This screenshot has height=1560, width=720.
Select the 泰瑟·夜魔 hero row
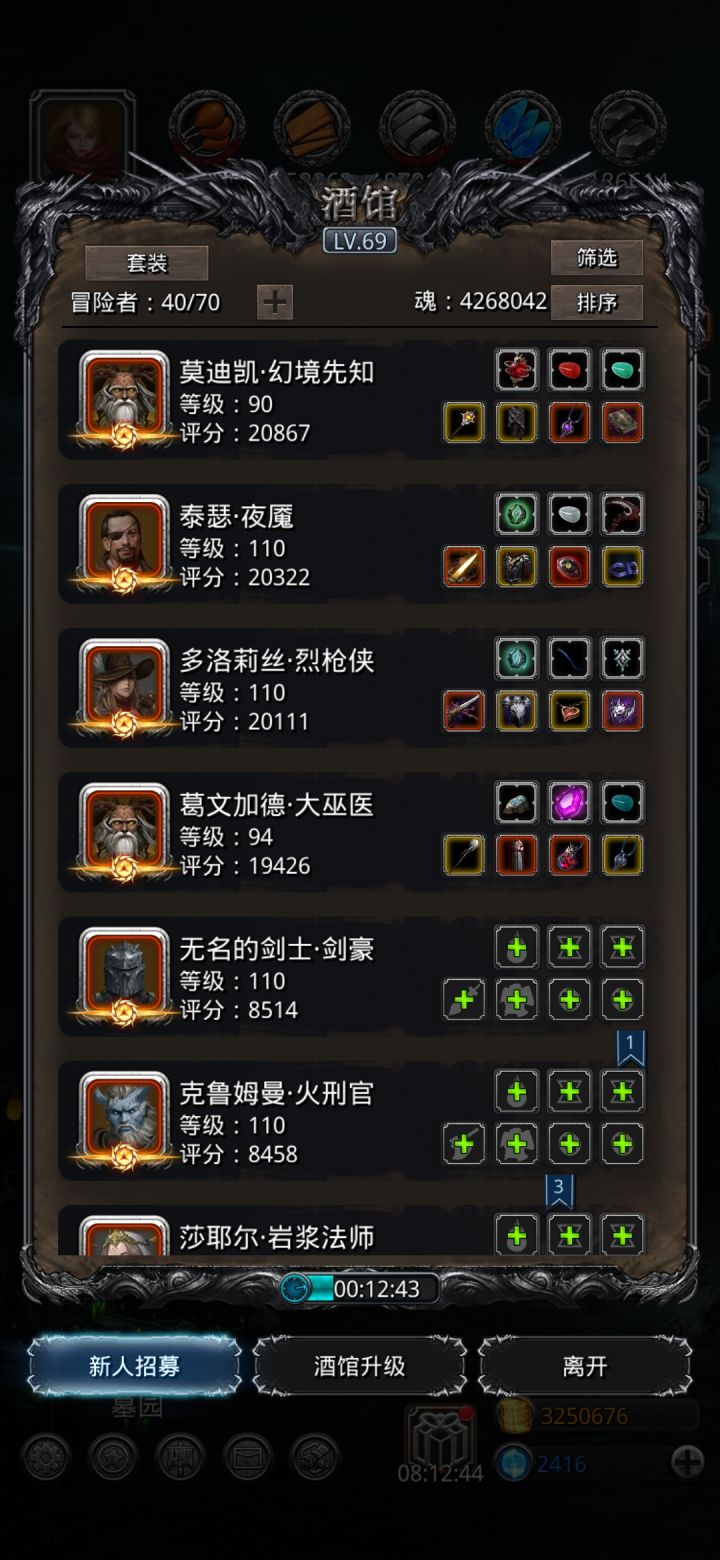[358, 543]
